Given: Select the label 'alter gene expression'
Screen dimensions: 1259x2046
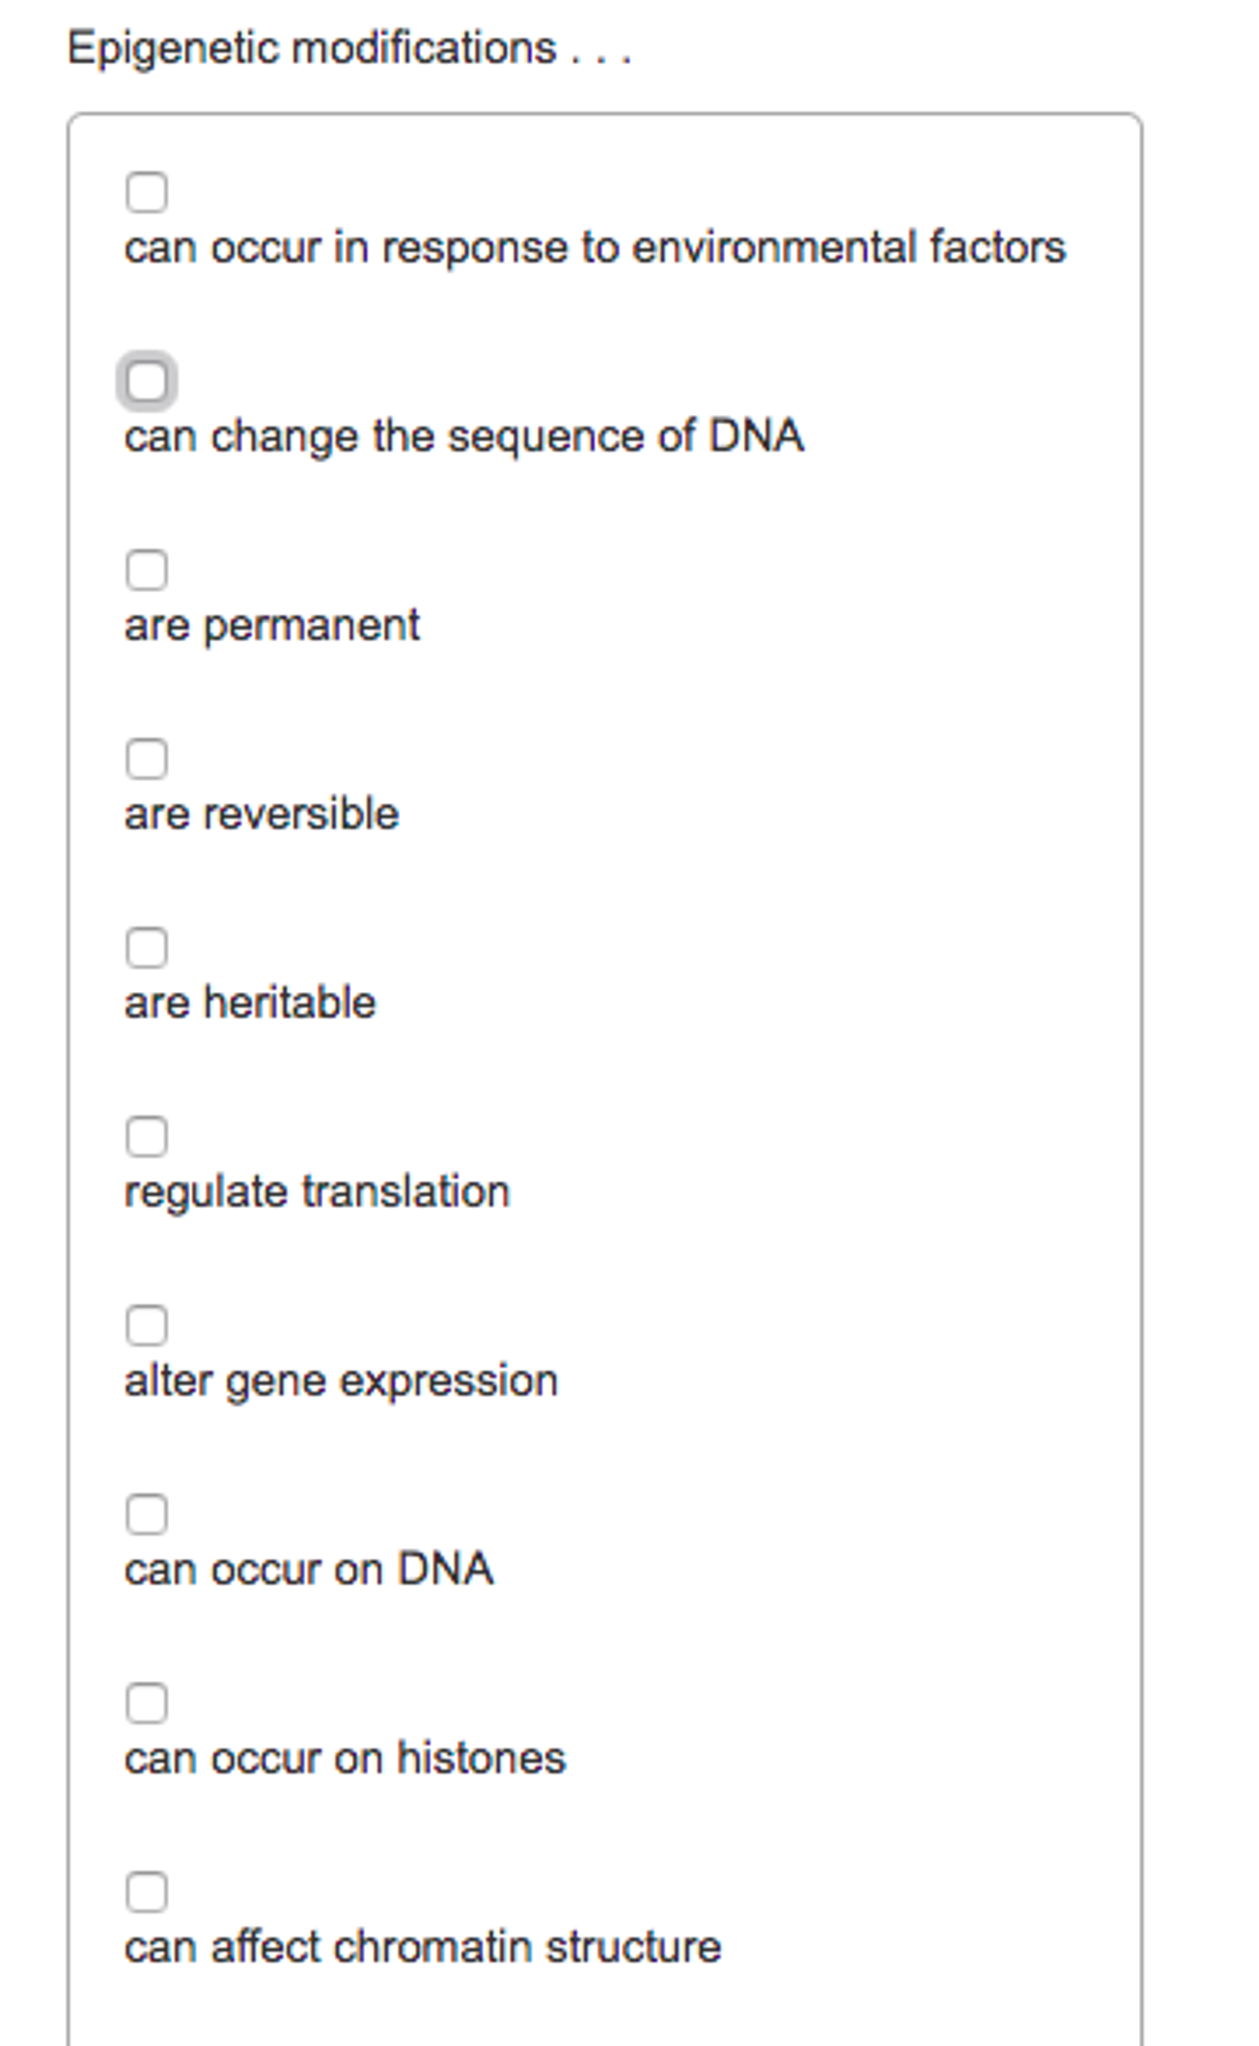Looking at the screenshot, I should tap(342, 1378).
